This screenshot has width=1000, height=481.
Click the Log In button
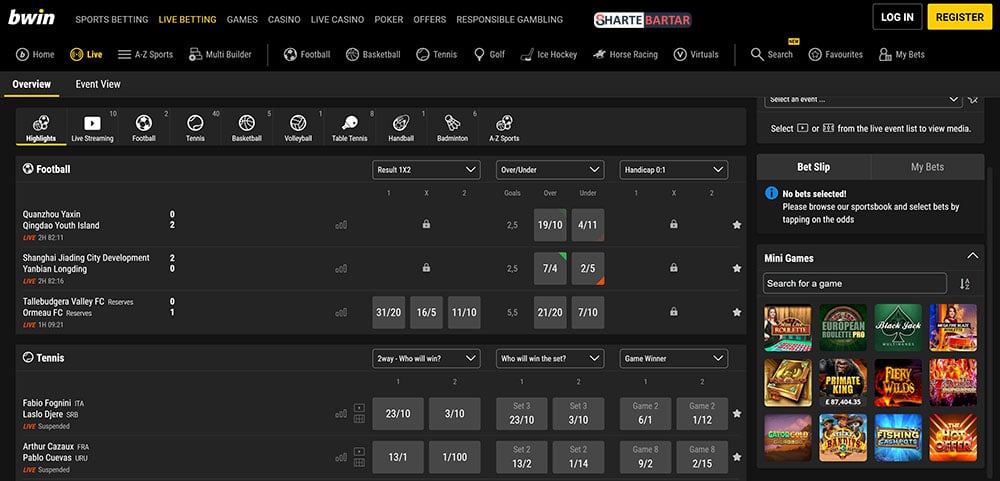click(897, 17)
